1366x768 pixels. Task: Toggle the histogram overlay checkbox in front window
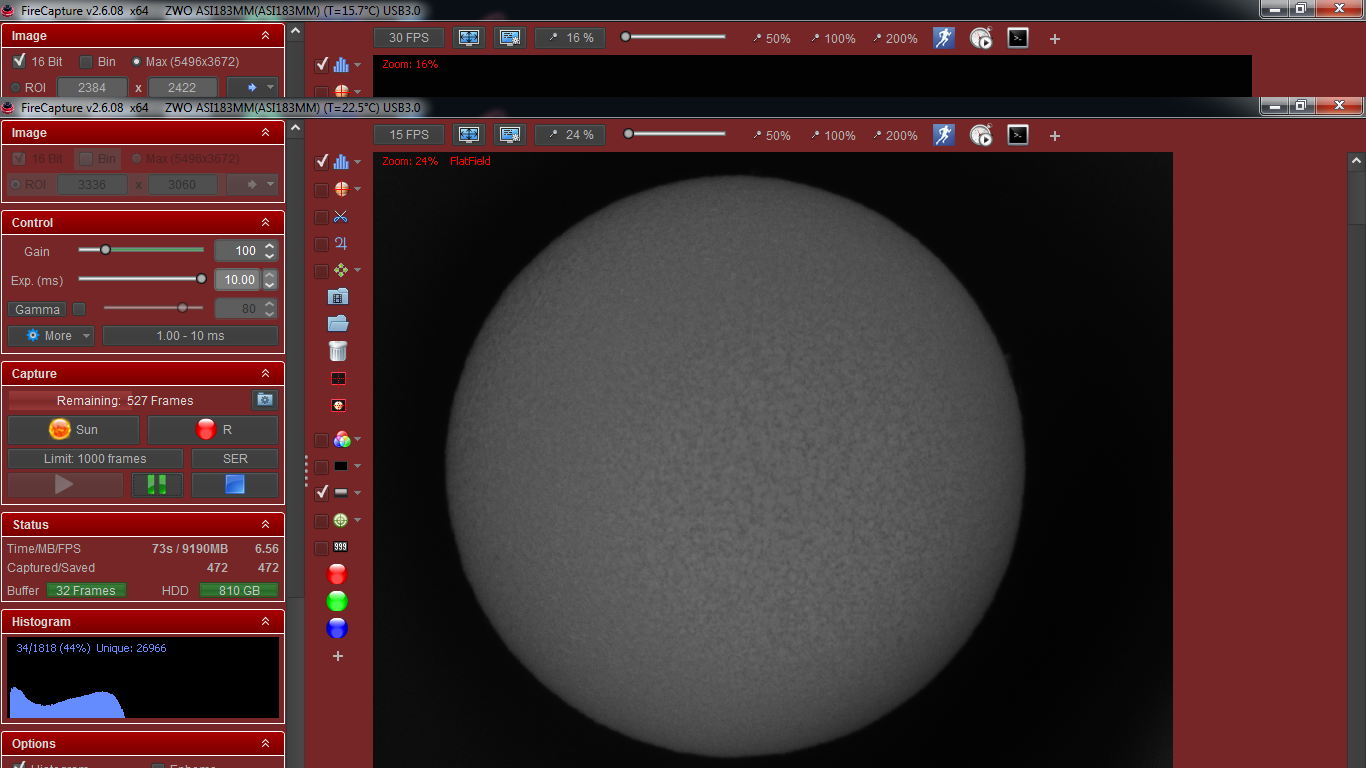coord(322,162)
